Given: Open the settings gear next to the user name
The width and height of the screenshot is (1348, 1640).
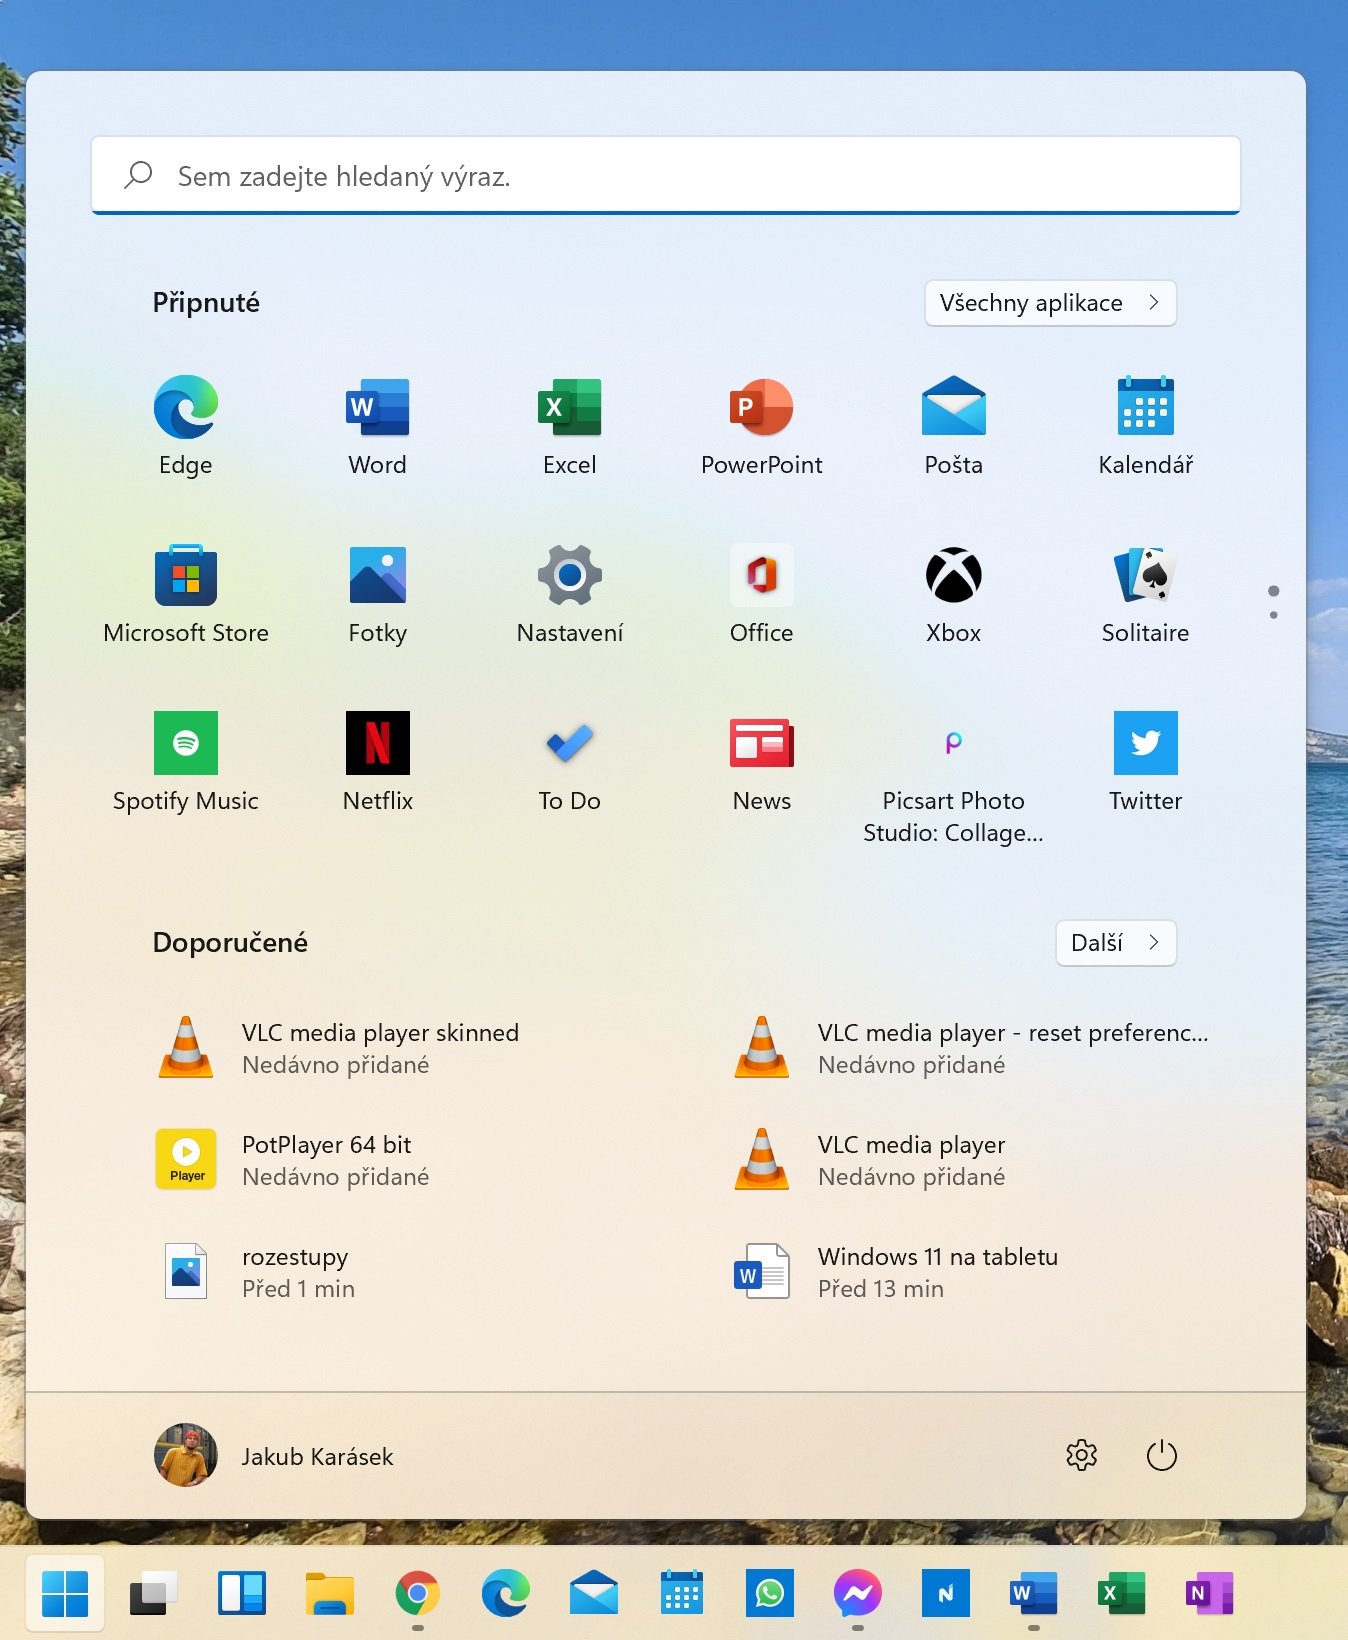Looking at the screenshot, I should tap(1082, 1455).
